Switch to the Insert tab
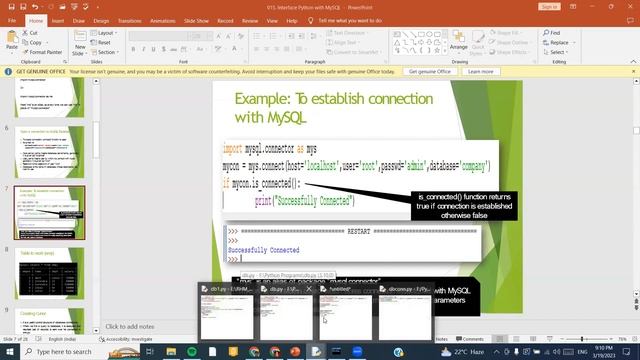 pyautogui.click(x=58, y=20)
